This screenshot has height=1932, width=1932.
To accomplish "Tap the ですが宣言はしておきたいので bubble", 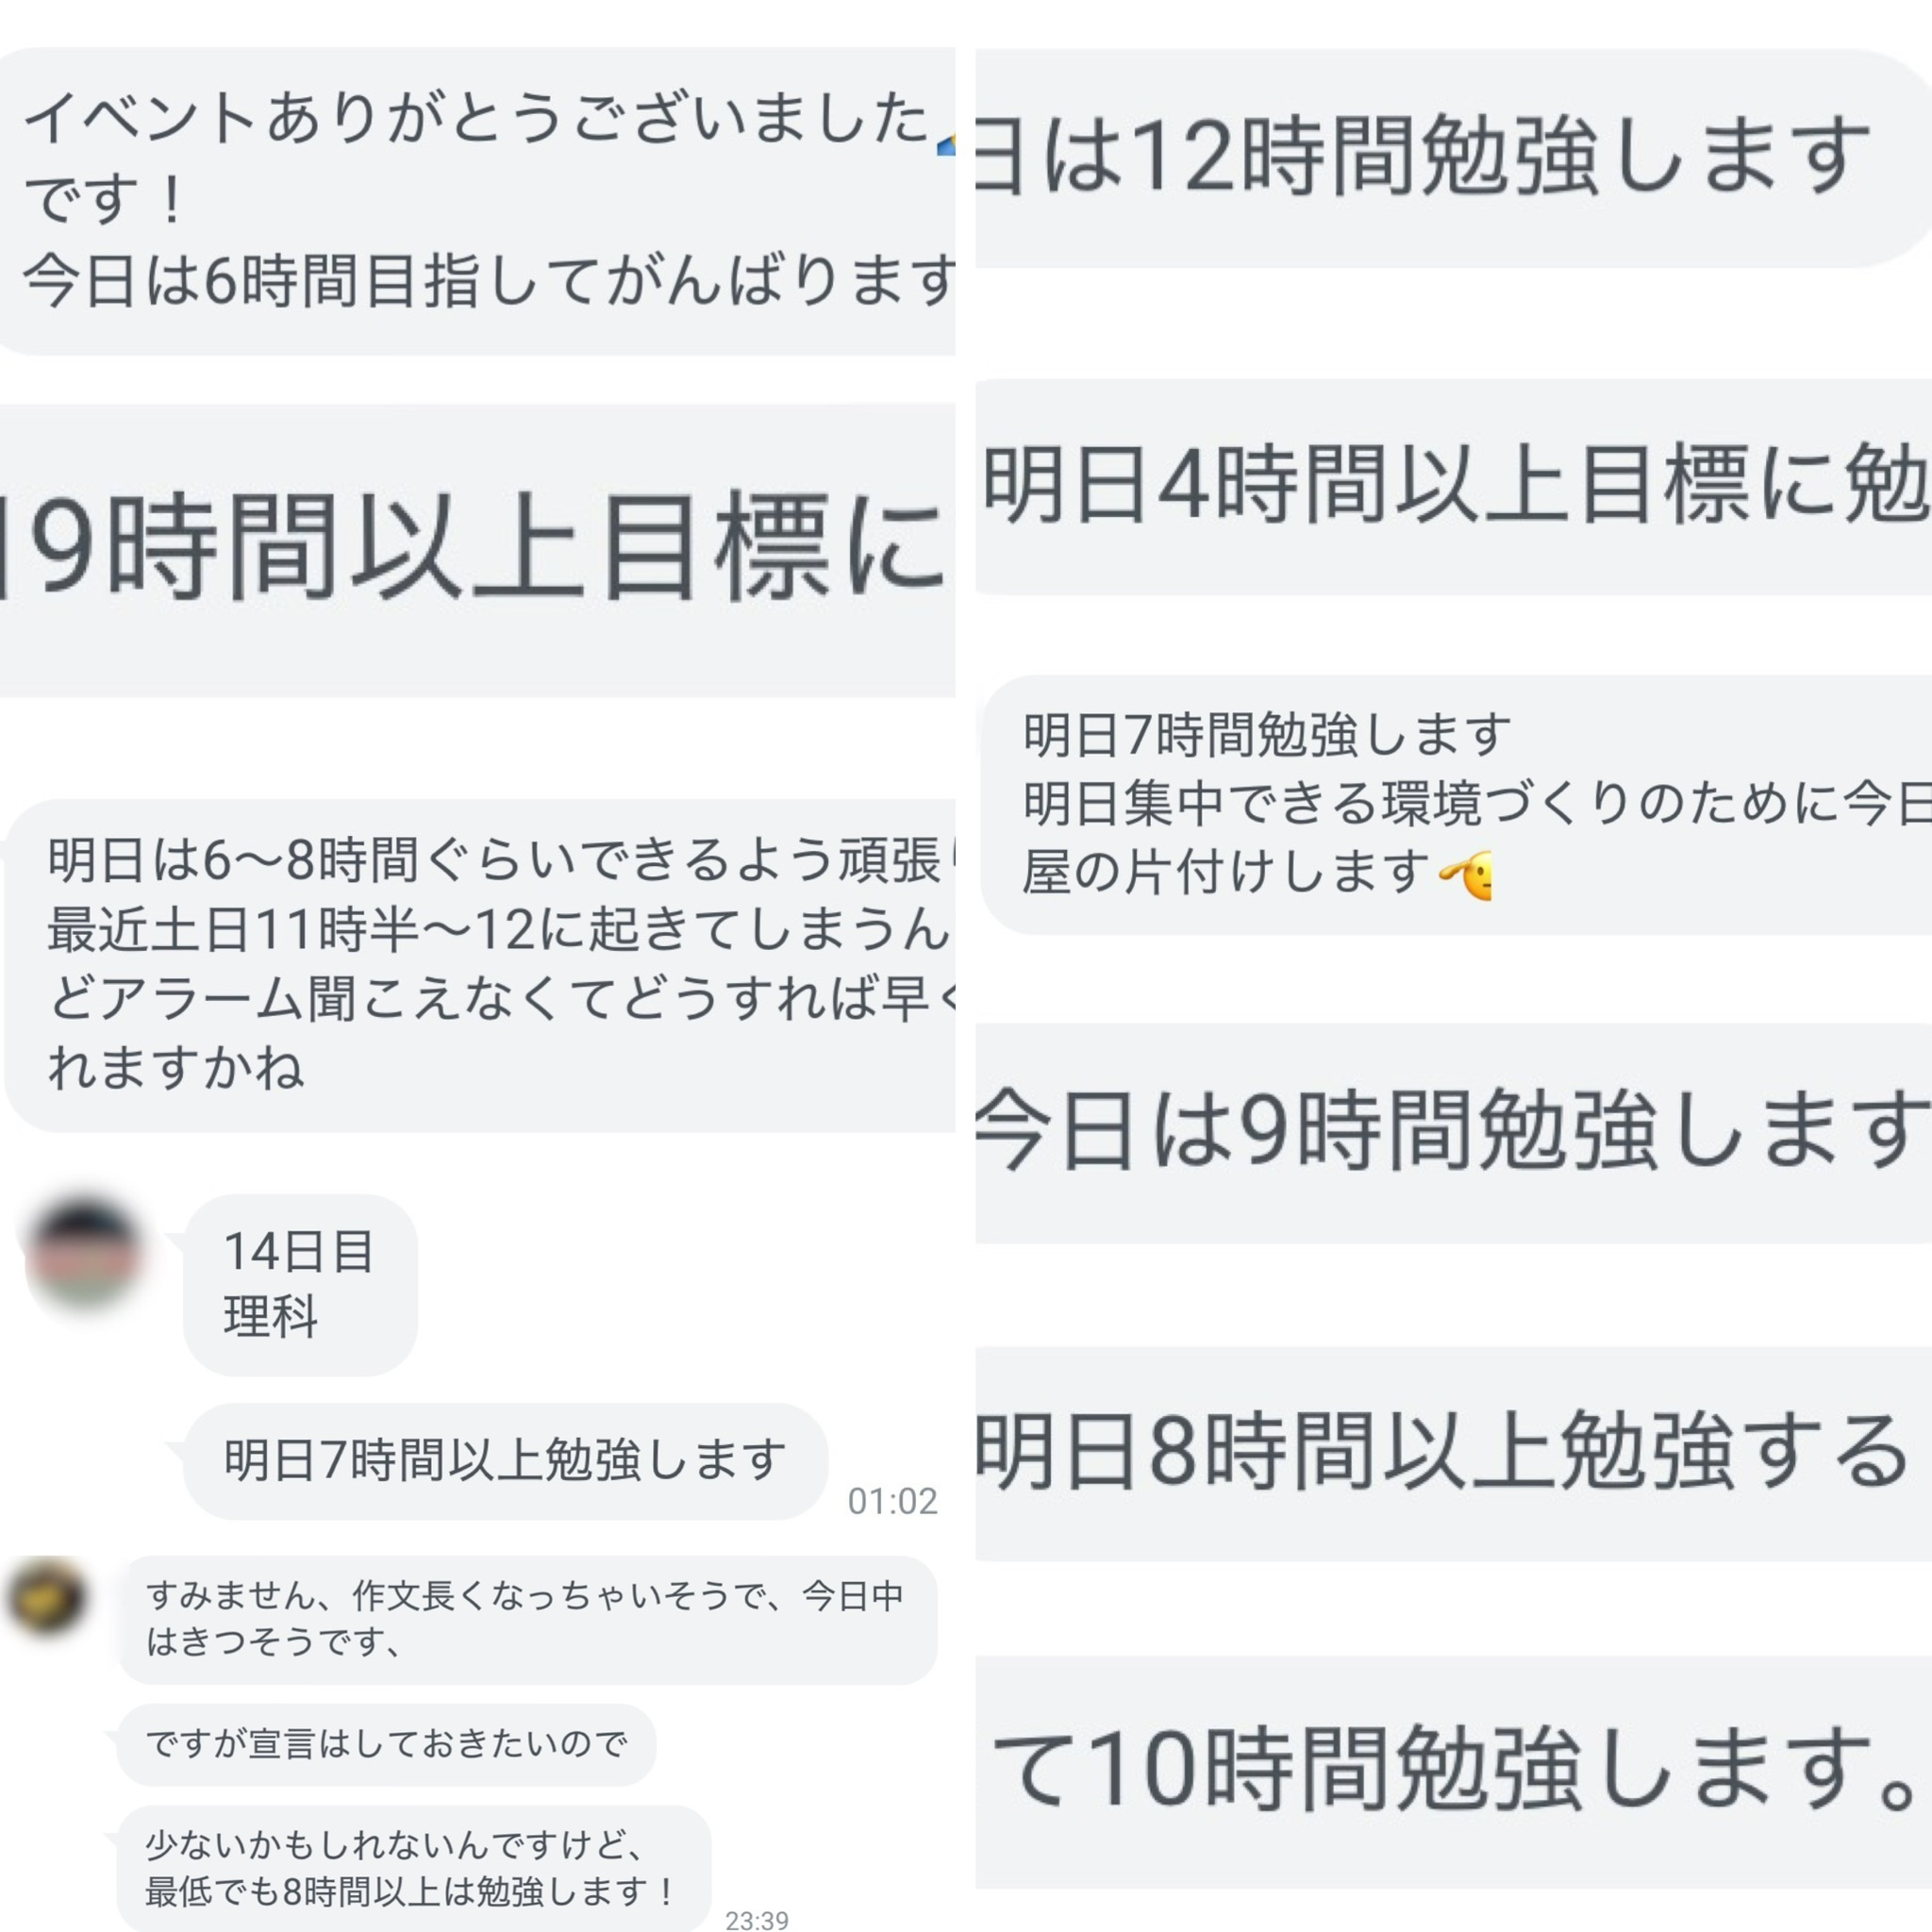I will coord(386,1744).
